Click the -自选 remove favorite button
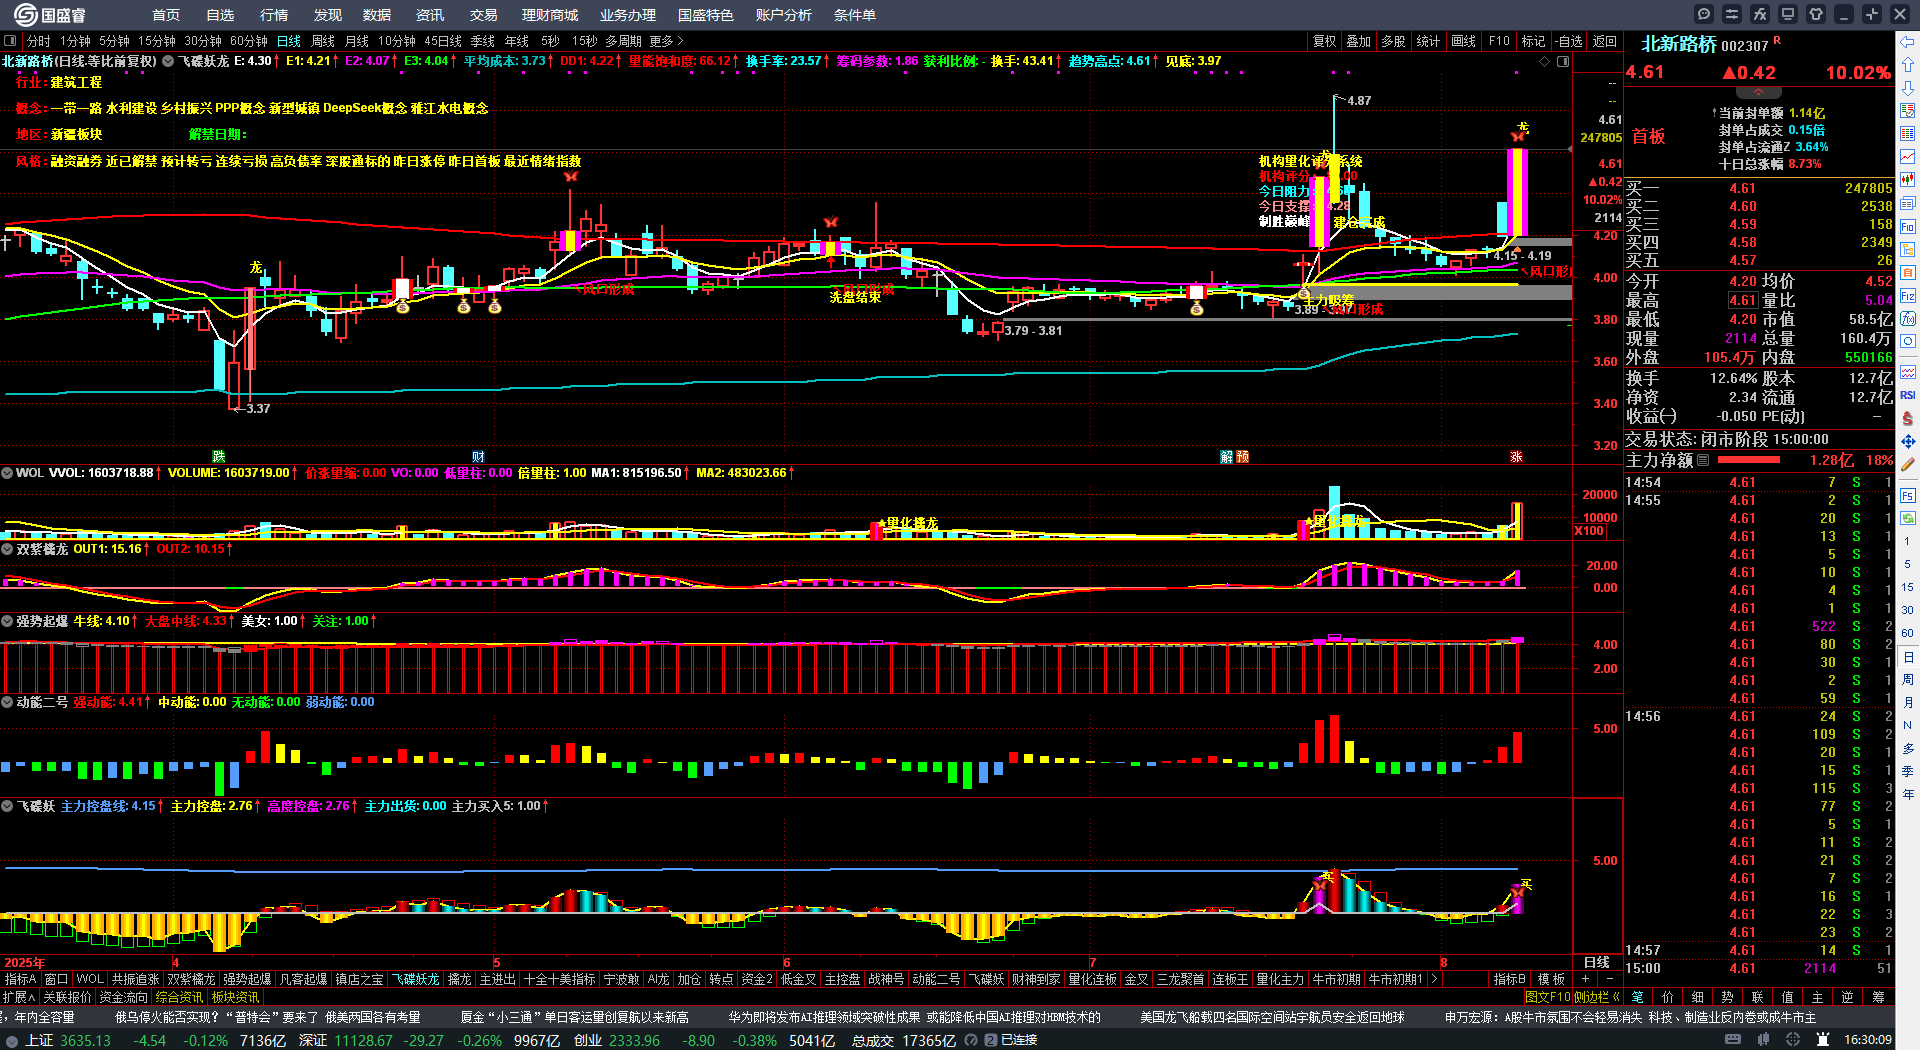 [1568, 41]
